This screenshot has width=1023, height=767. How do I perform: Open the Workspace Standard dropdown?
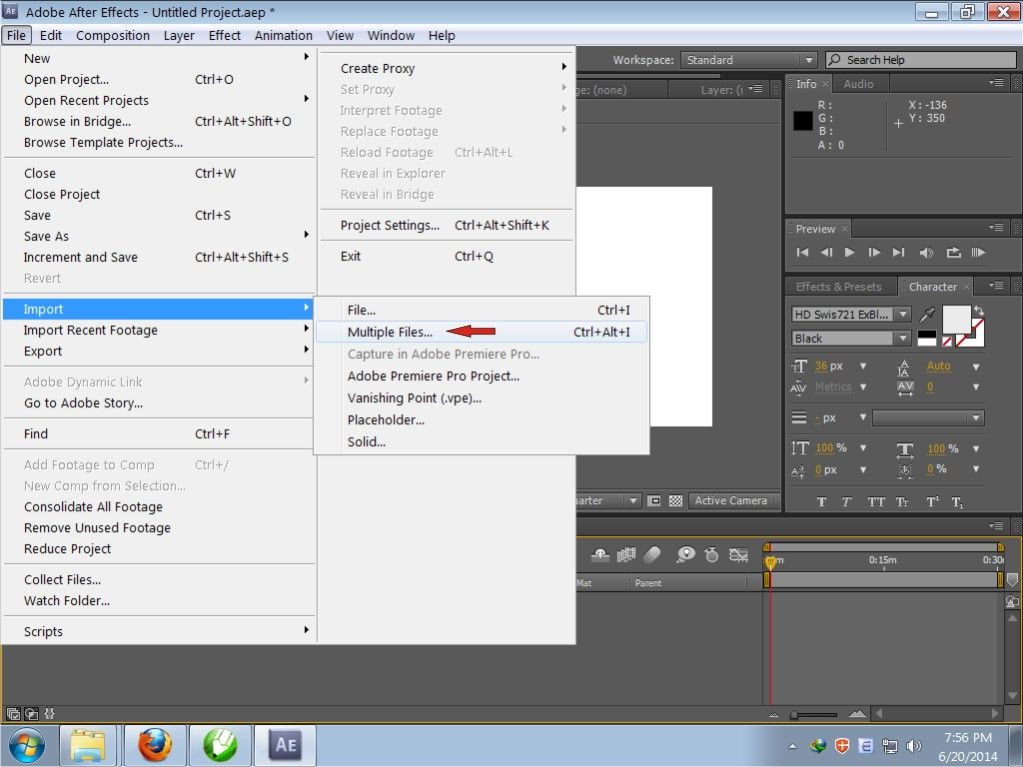coord(748,60)
